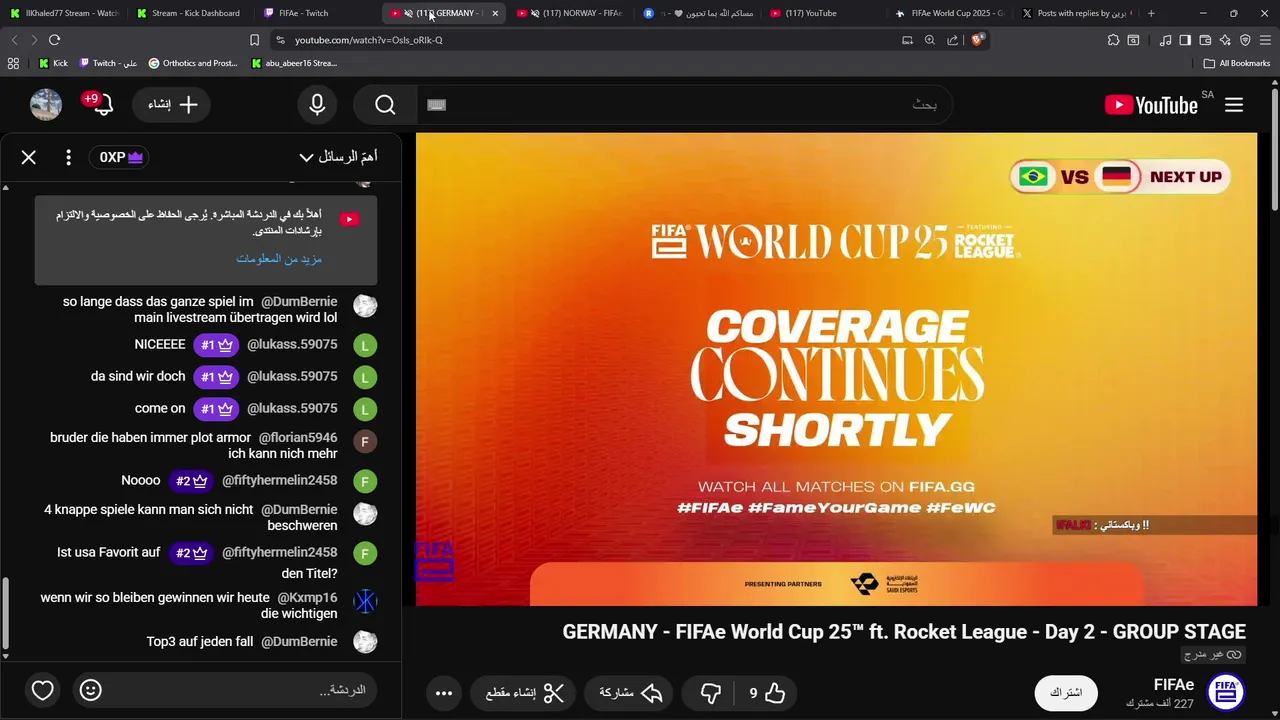Viewport: 1280px width, 720px height.
Task: Open the Orthotics and Prost... bookmark
Action: pyautogui.click(x=193, y=63)
